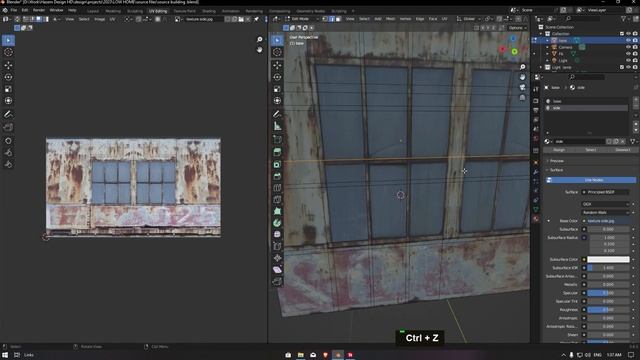Screen dimensions: 640x360
Task: Open the Modifiers properties tab wrench icon
Action: [536, 172]
